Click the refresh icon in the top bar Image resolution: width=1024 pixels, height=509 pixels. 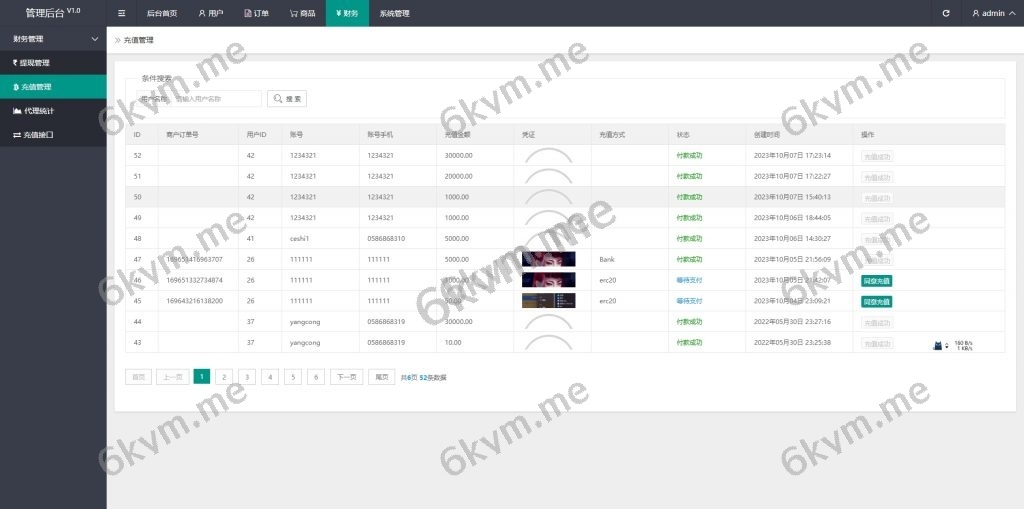[x=946, y=13]
